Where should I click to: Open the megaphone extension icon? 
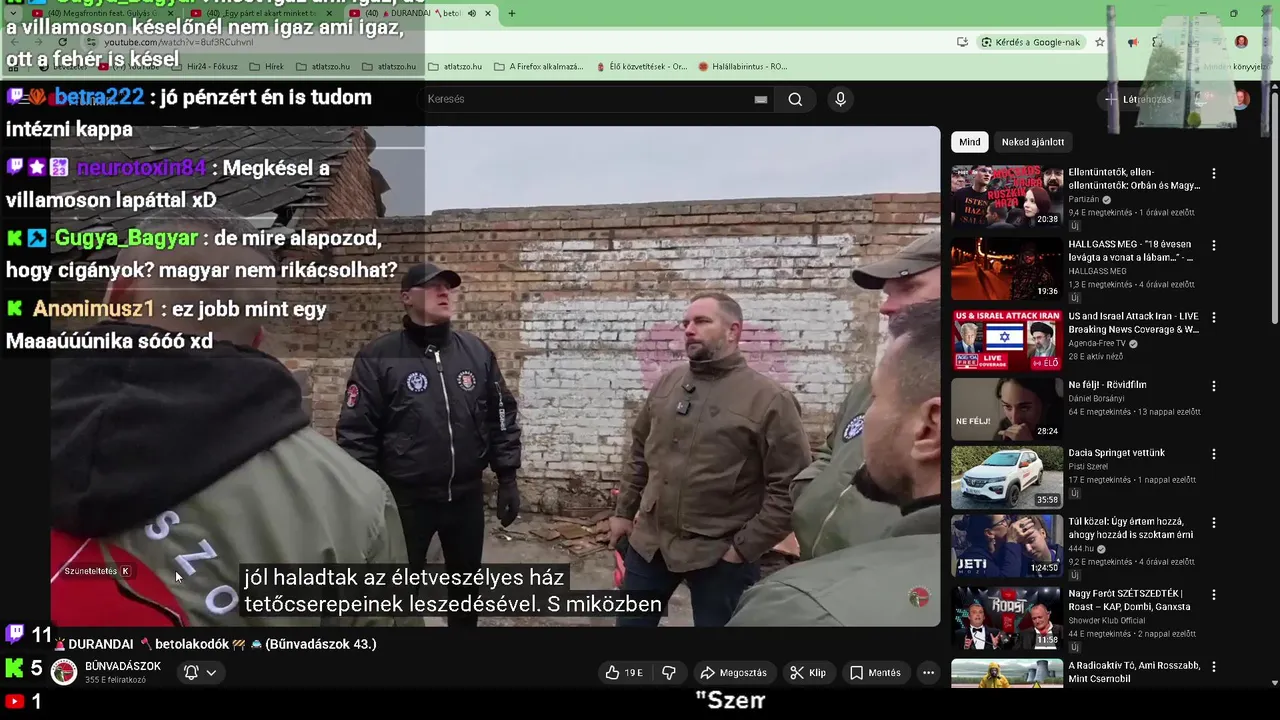[1132, 42]
